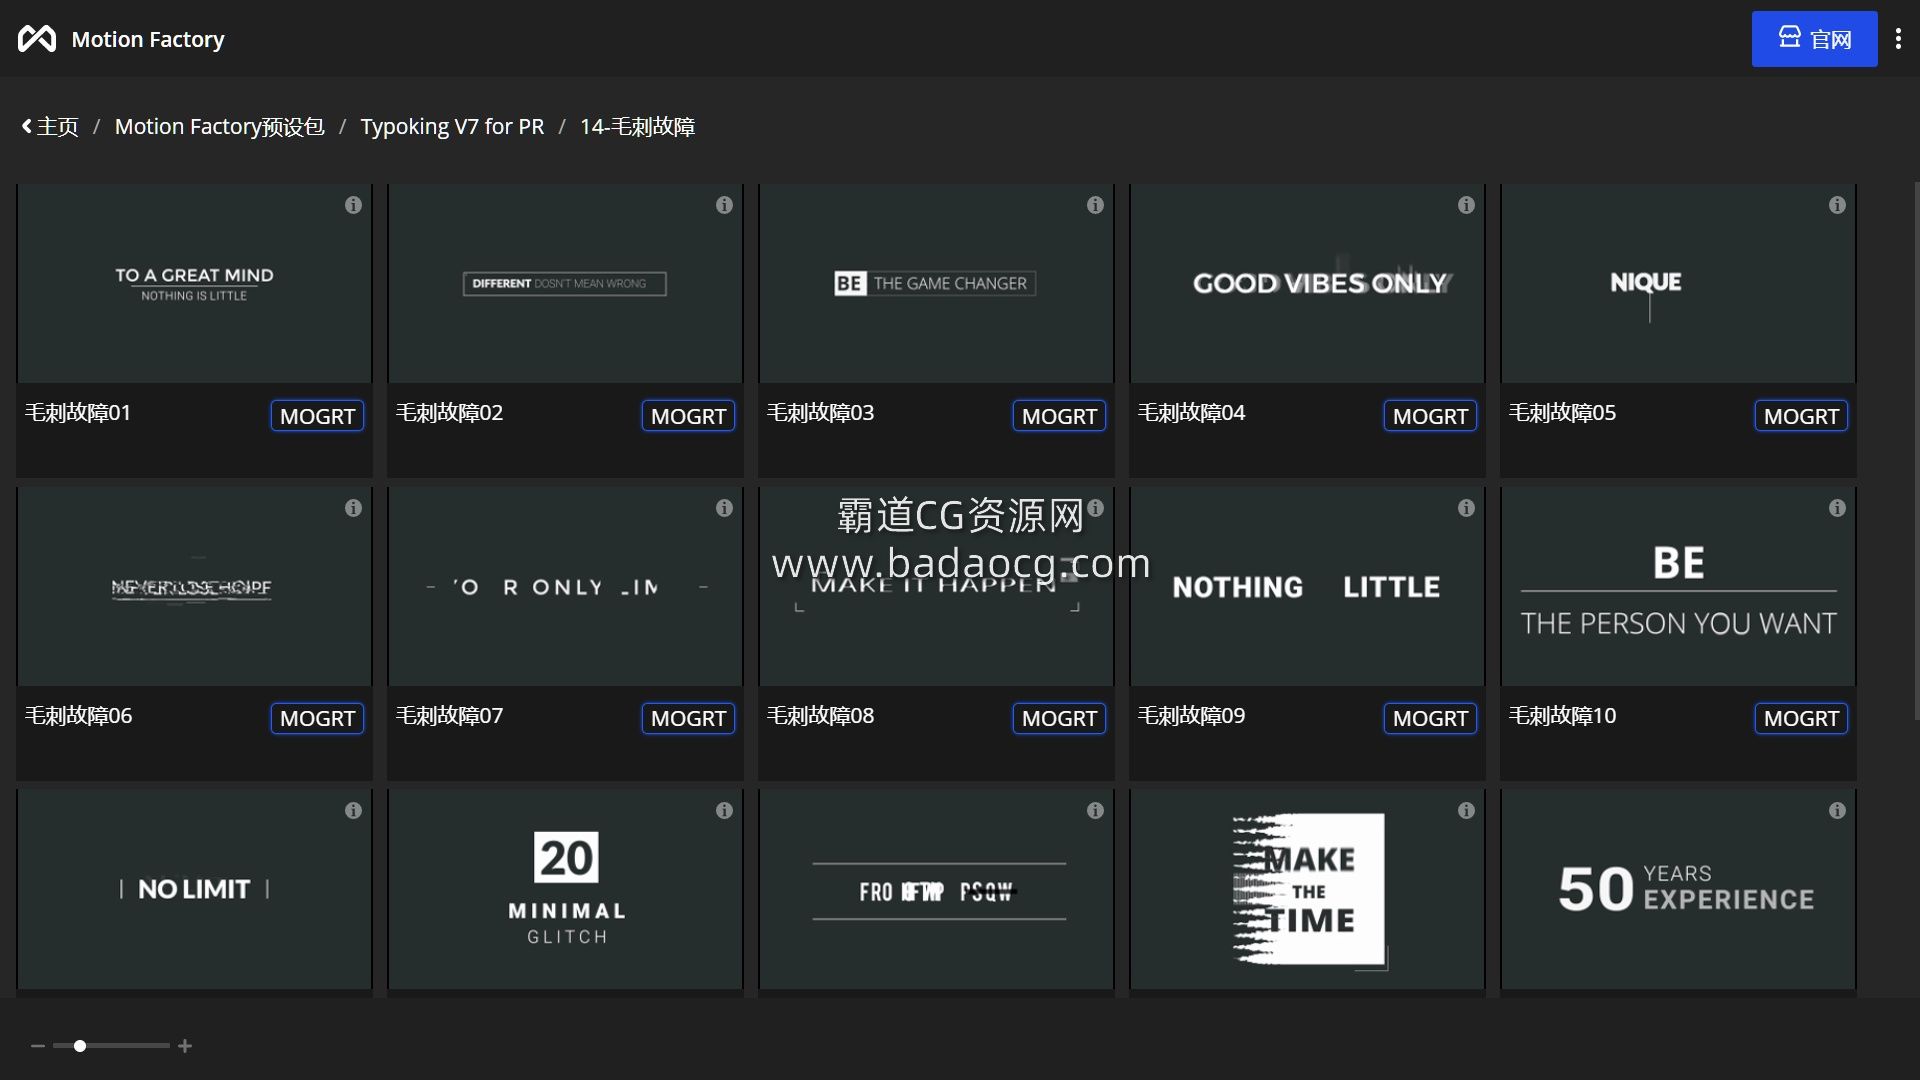Click MOGRT button for 毛刺故障02
The height and width of the screenshot is (1080, 1920).
688,416
